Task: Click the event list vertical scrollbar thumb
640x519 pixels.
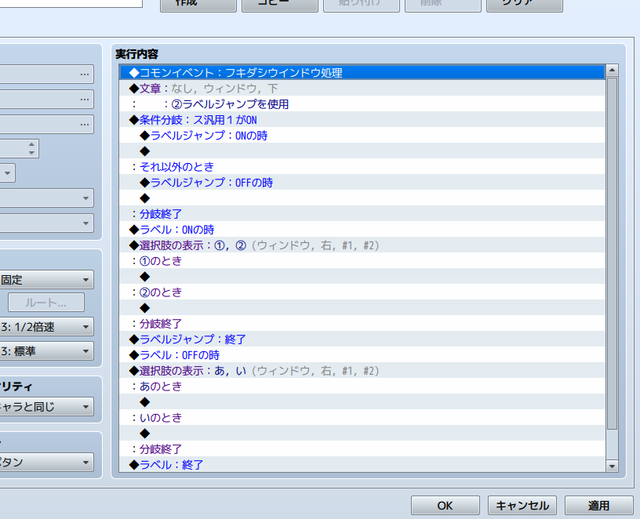Action: pos(611,253)
